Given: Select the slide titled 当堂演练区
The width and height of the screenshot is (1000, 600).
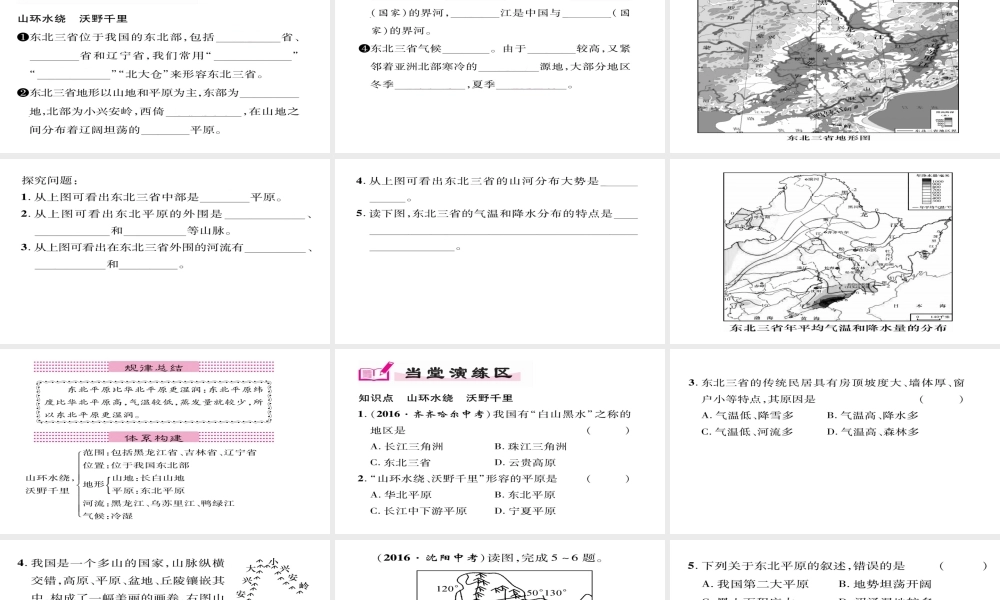Looking at the screenshot, I should coord(499,441).
